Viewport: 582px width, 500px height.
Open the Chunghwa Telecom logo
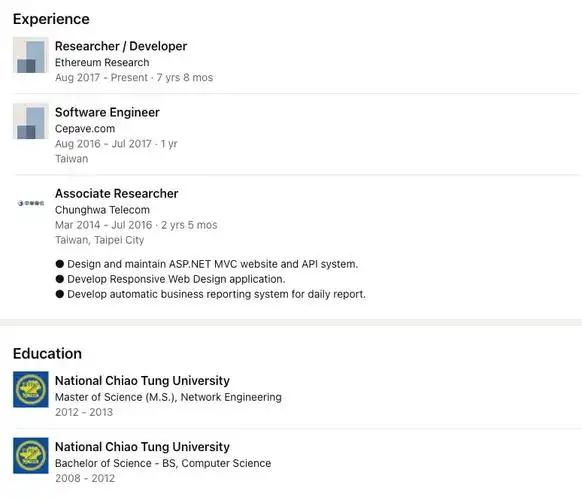point(31,203)
